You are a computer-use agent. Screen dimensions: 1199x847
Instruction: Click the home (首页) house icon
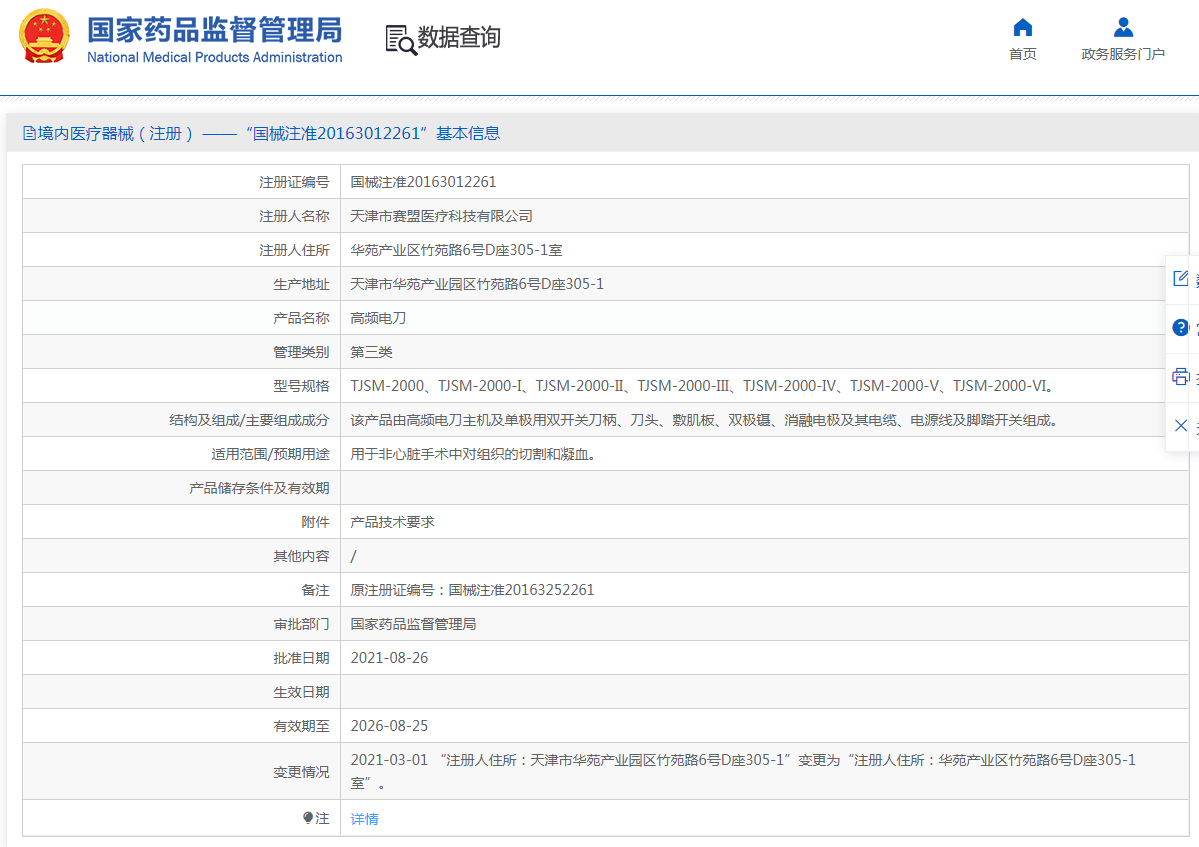[x=1022, y=27]
